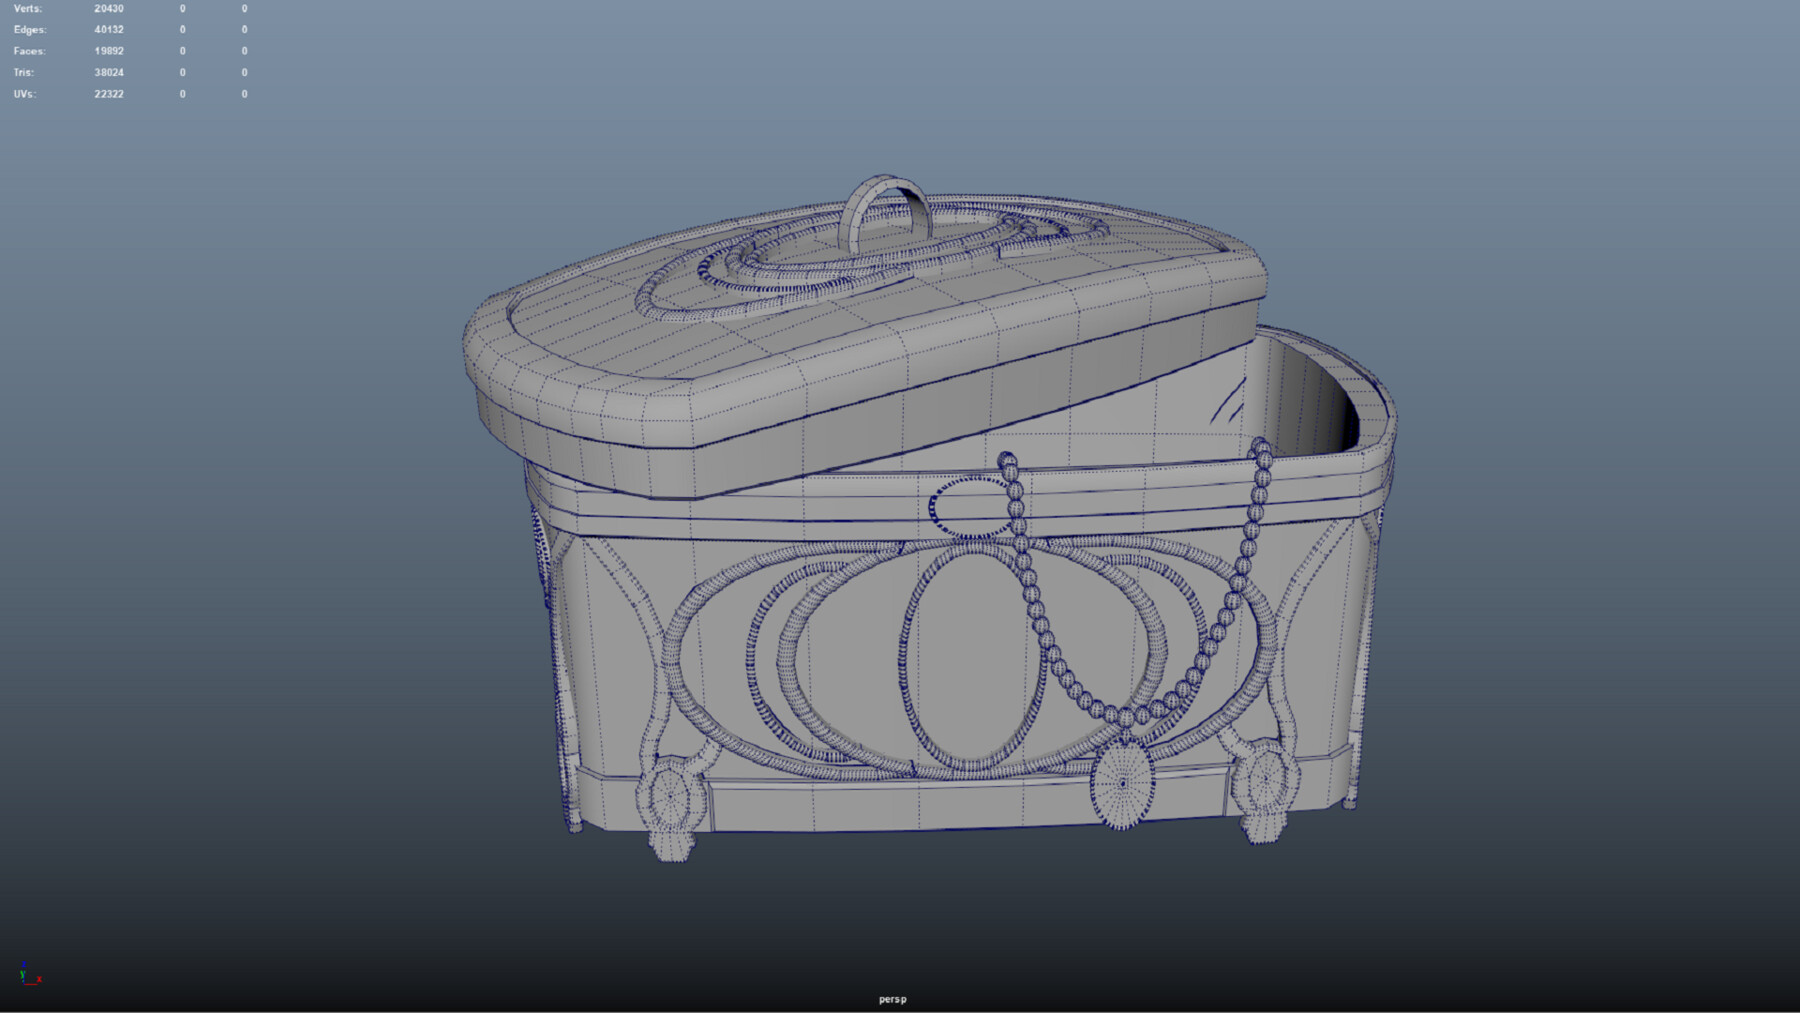Click the X axis of the view axis gizmo
The height and width of the screenshot is (1013, 1800).
point(39,980)
